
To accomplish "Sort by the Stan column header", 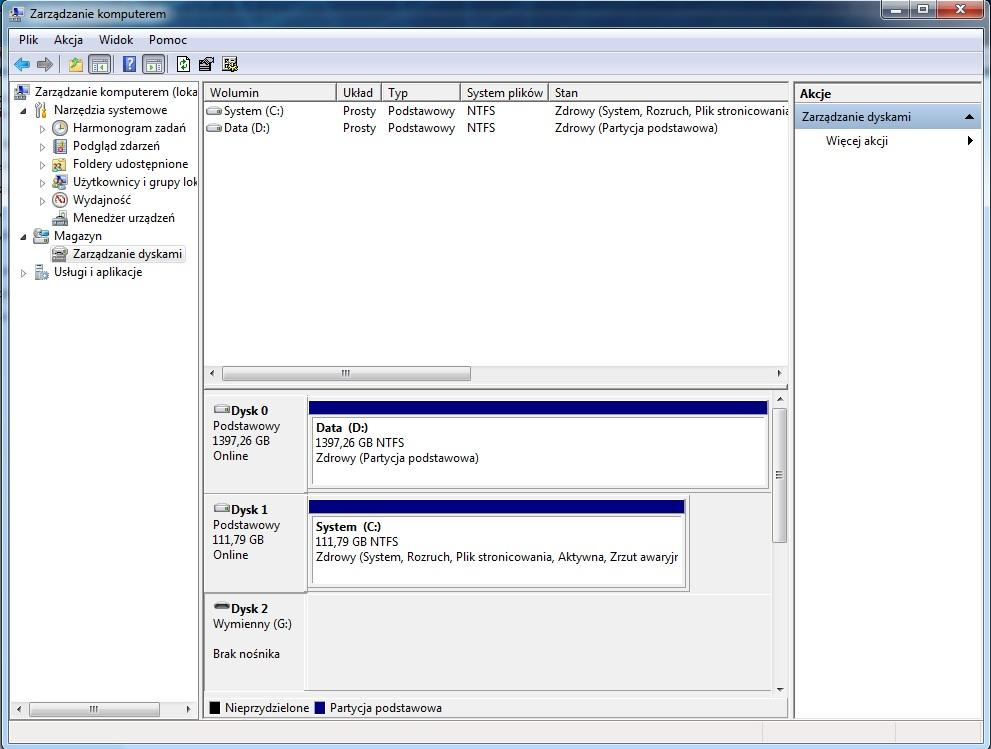I will pos(669,93).
